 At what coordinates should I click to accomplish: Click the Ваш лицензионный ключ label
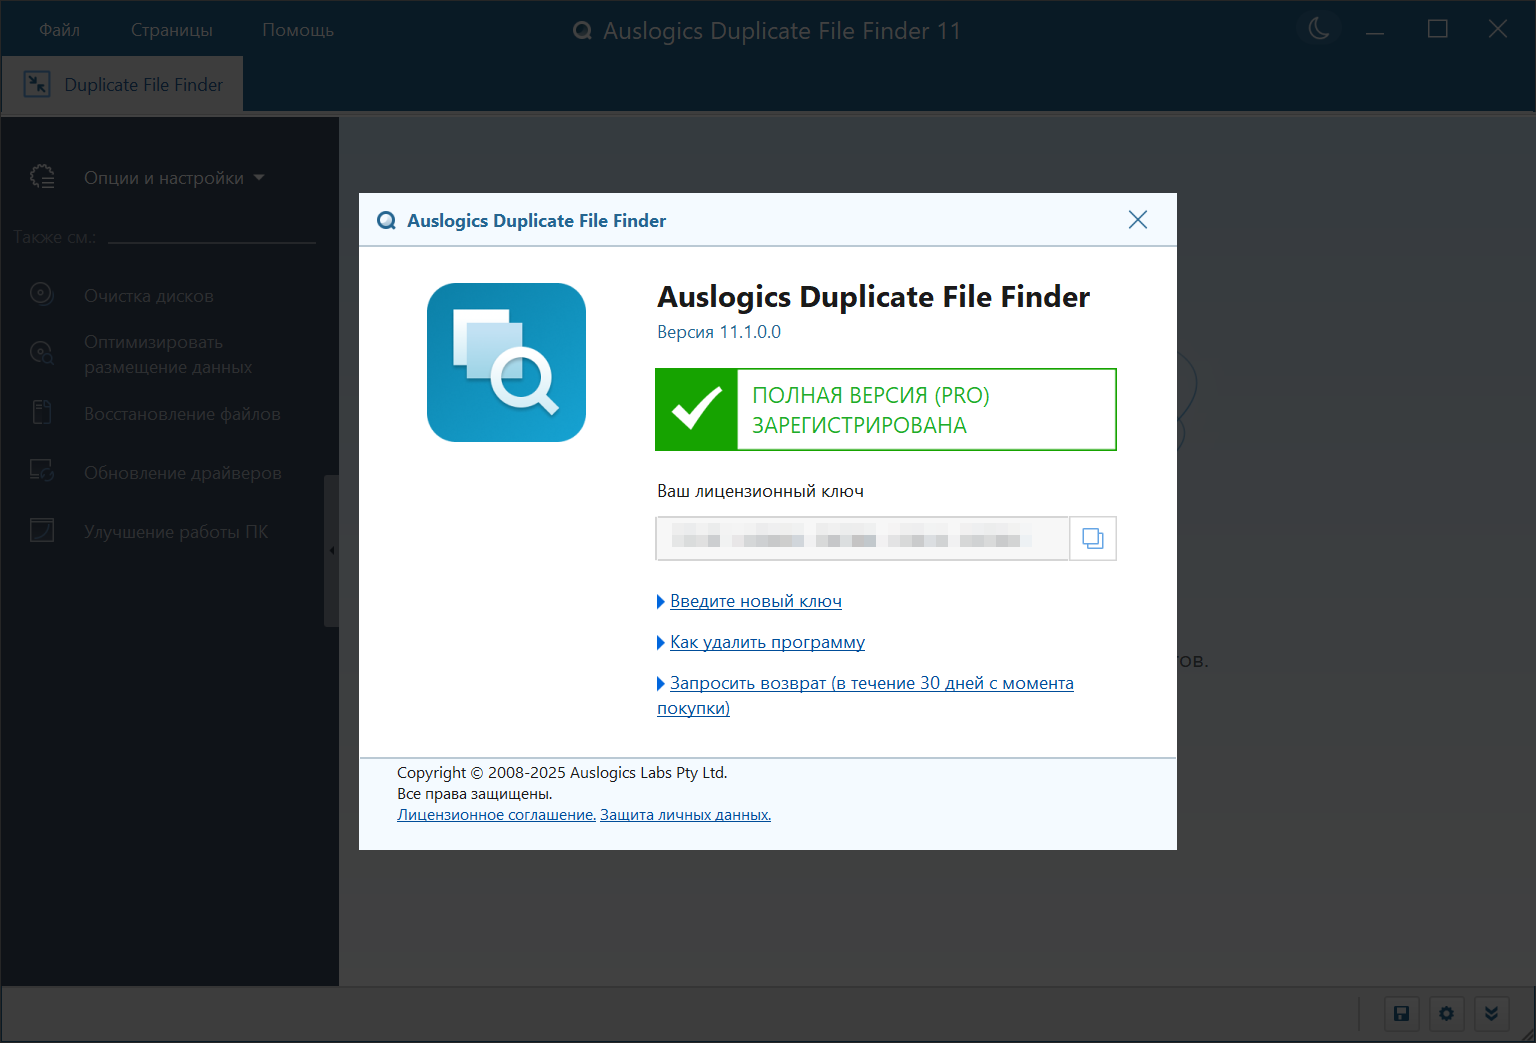click(x=760, y=491)
